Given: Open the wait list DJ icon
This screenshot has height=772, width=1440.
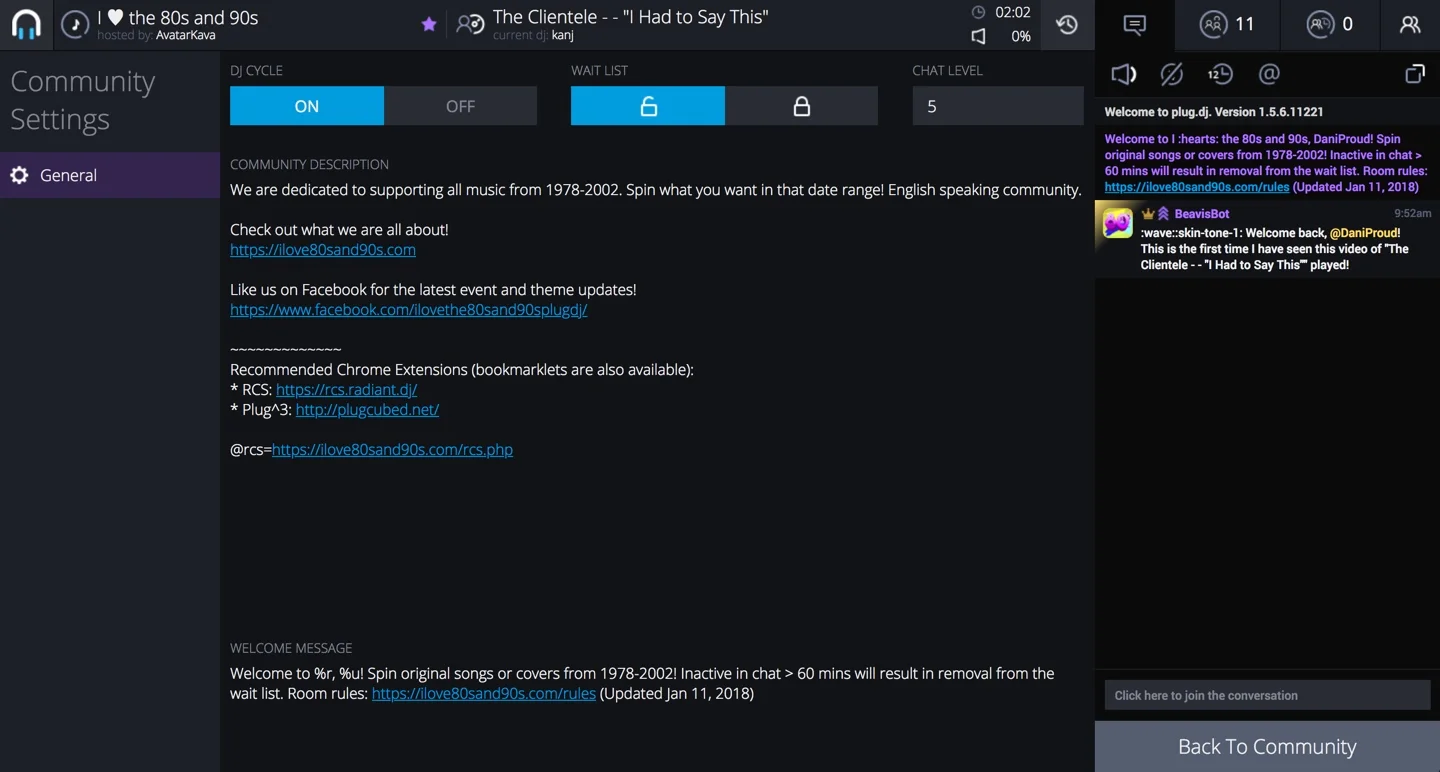Looking at the screenshot, I should [470, 24].
